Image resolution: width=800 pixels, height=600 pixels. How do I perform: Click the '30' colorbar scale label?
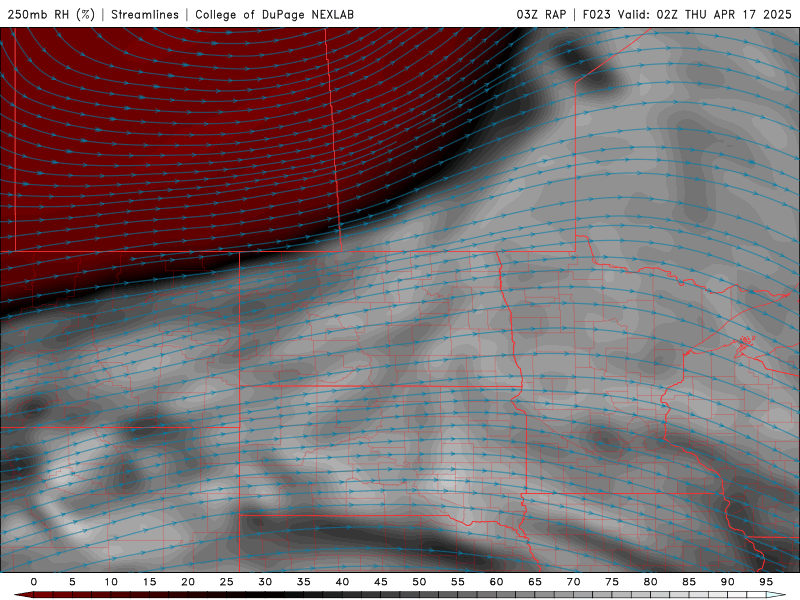(x=265, y=582)
